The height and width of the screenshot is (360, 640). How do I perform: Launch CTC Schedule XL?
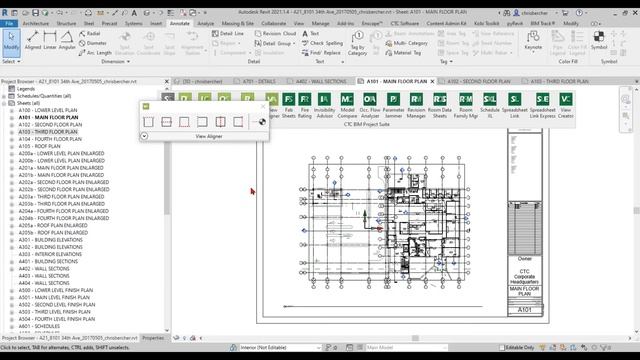[490, 106]
